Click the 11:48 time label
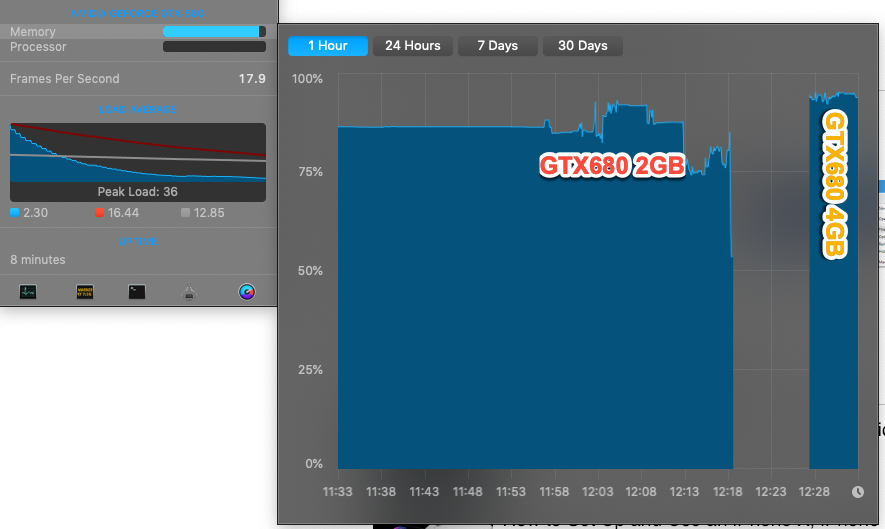Screen dimensions: 885x529 (x=467, y=492)
